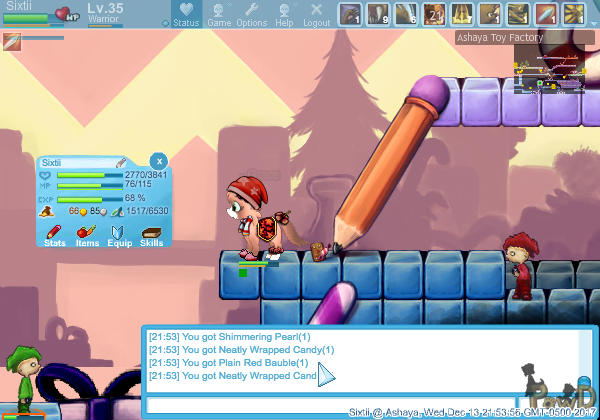600x420 pixels.
Task: Close the Sixtii status panel
Action: tap(158, 160)
